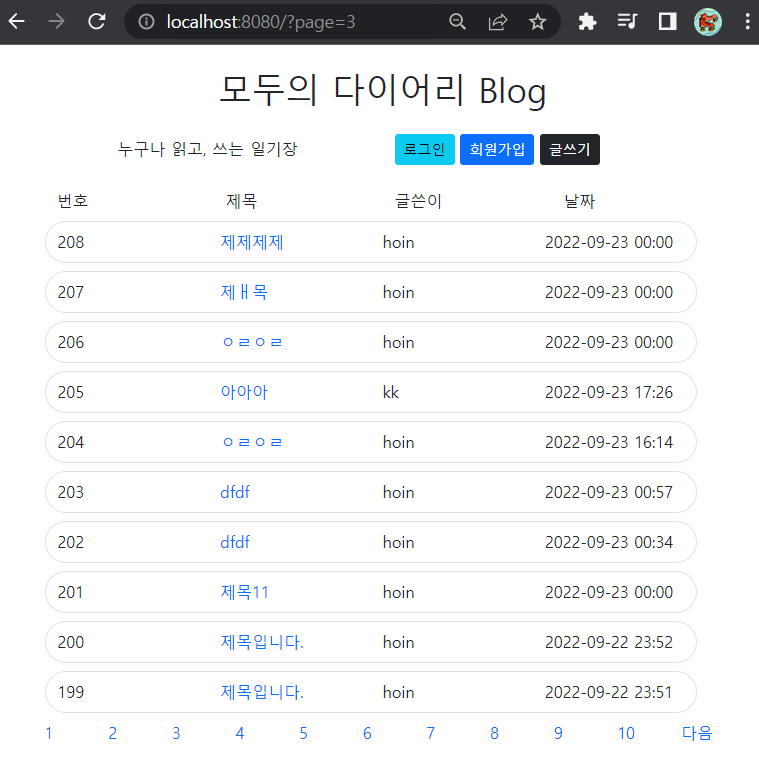Bookmark this page with the star icon

(x=537, y=22)
